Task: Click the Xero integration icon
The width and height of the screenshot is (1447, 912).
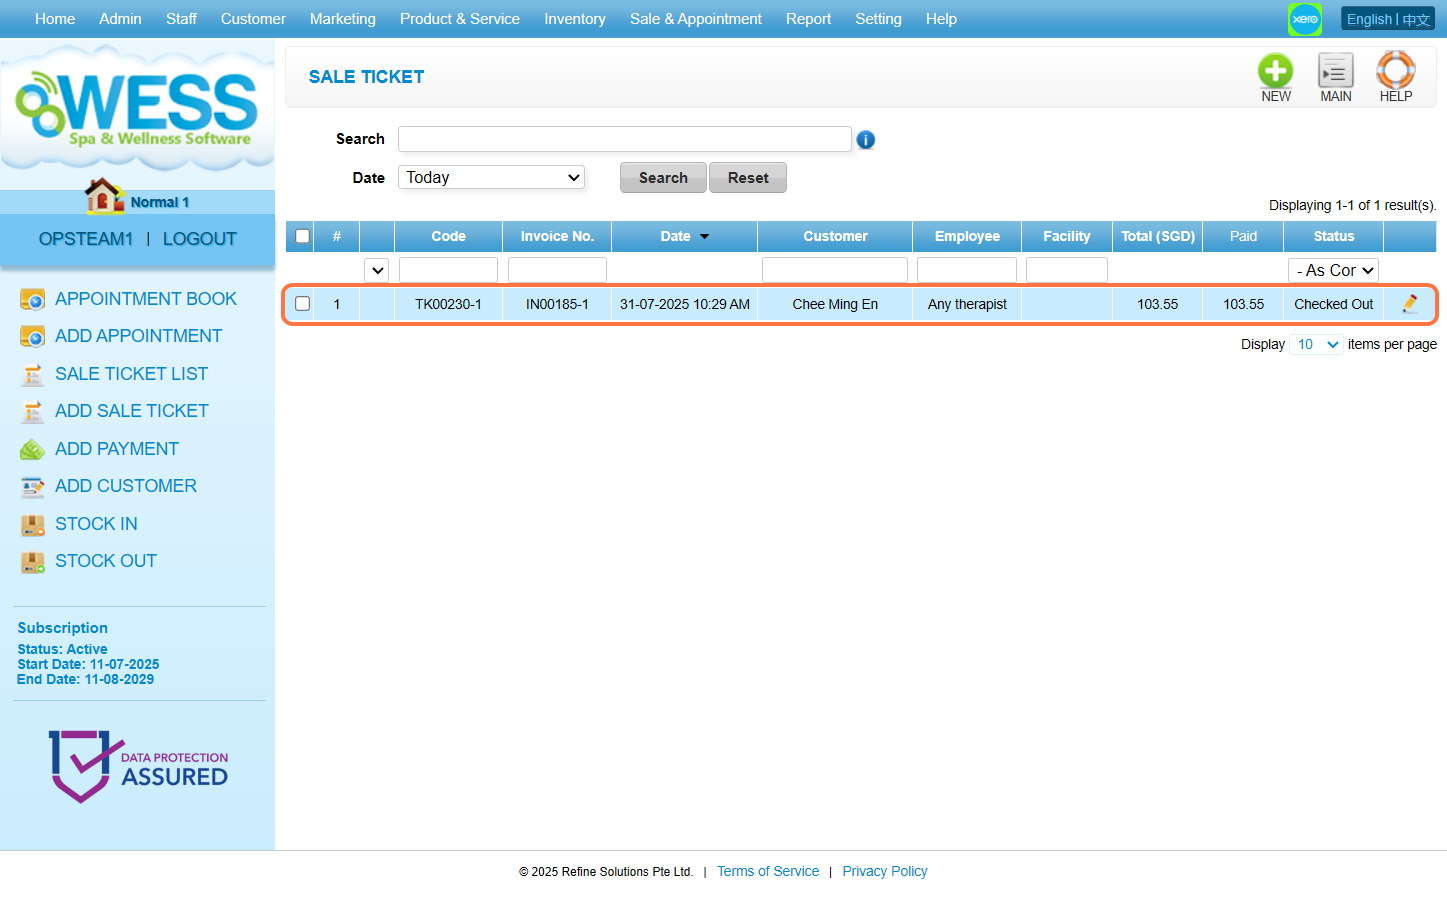Action: (1304, 19)
